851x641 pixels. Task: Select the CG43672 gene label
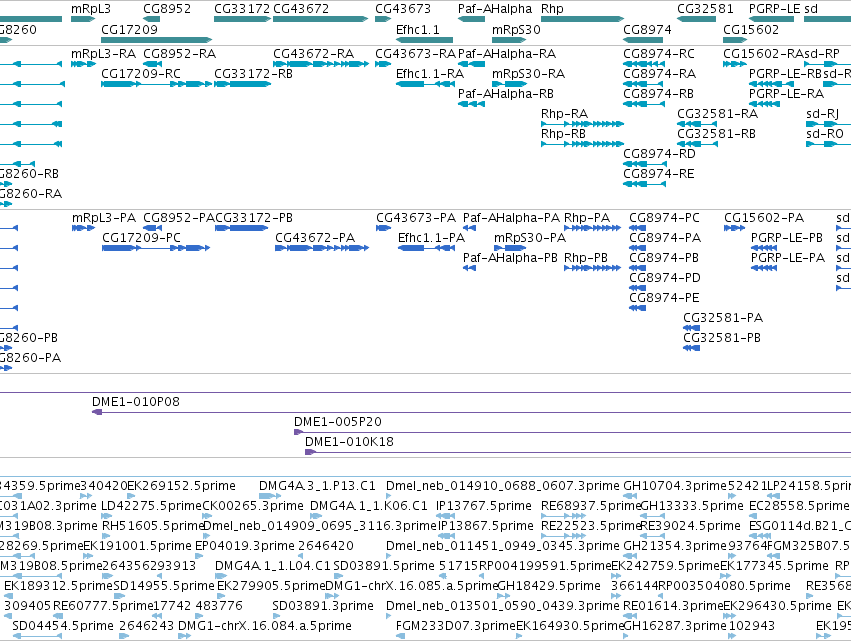coord(301,9)
